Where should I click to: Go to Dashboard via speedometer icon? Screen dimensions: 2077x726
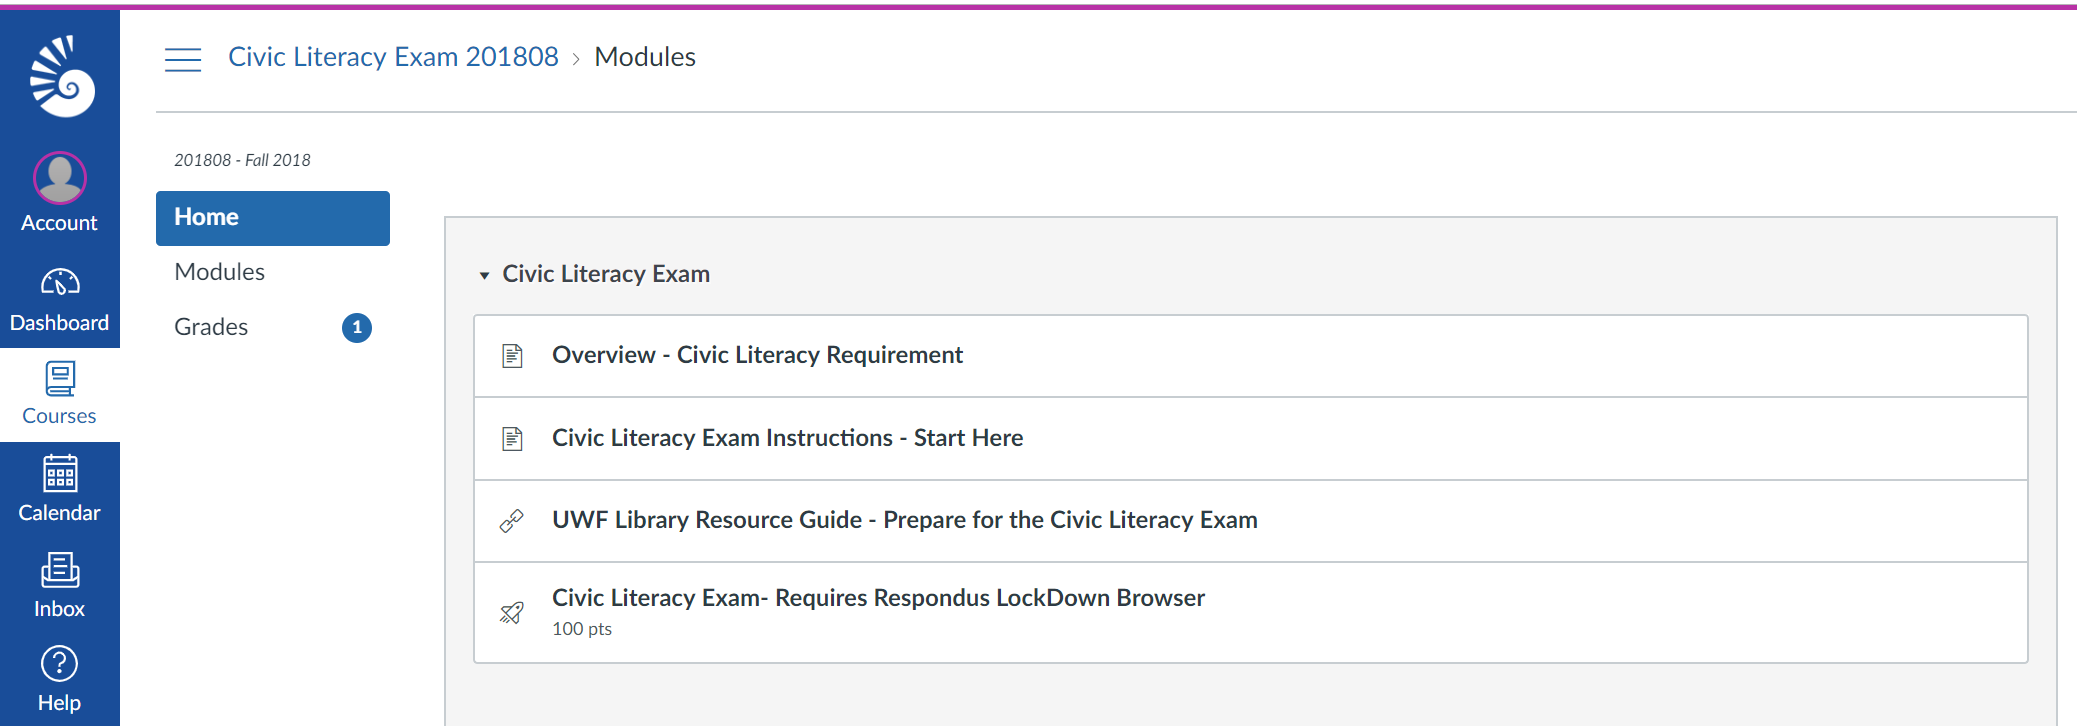(x=60, y=283)
